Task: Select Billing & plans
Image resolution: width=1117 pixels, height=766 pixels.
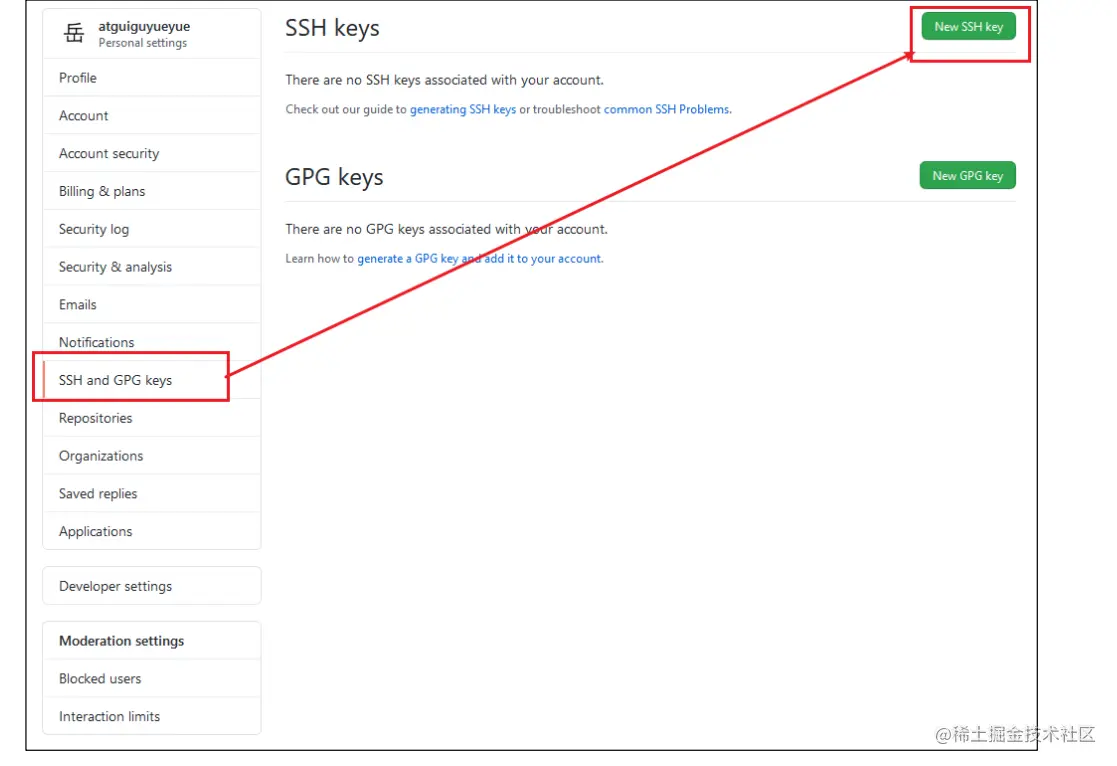Action: [x=152, y=191]
